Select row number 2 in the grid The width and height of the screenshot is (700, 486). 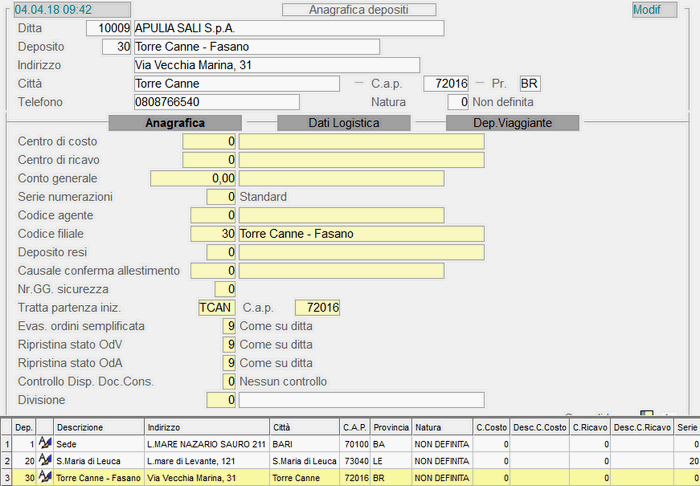pyautogui.click(x=7, y=461)
